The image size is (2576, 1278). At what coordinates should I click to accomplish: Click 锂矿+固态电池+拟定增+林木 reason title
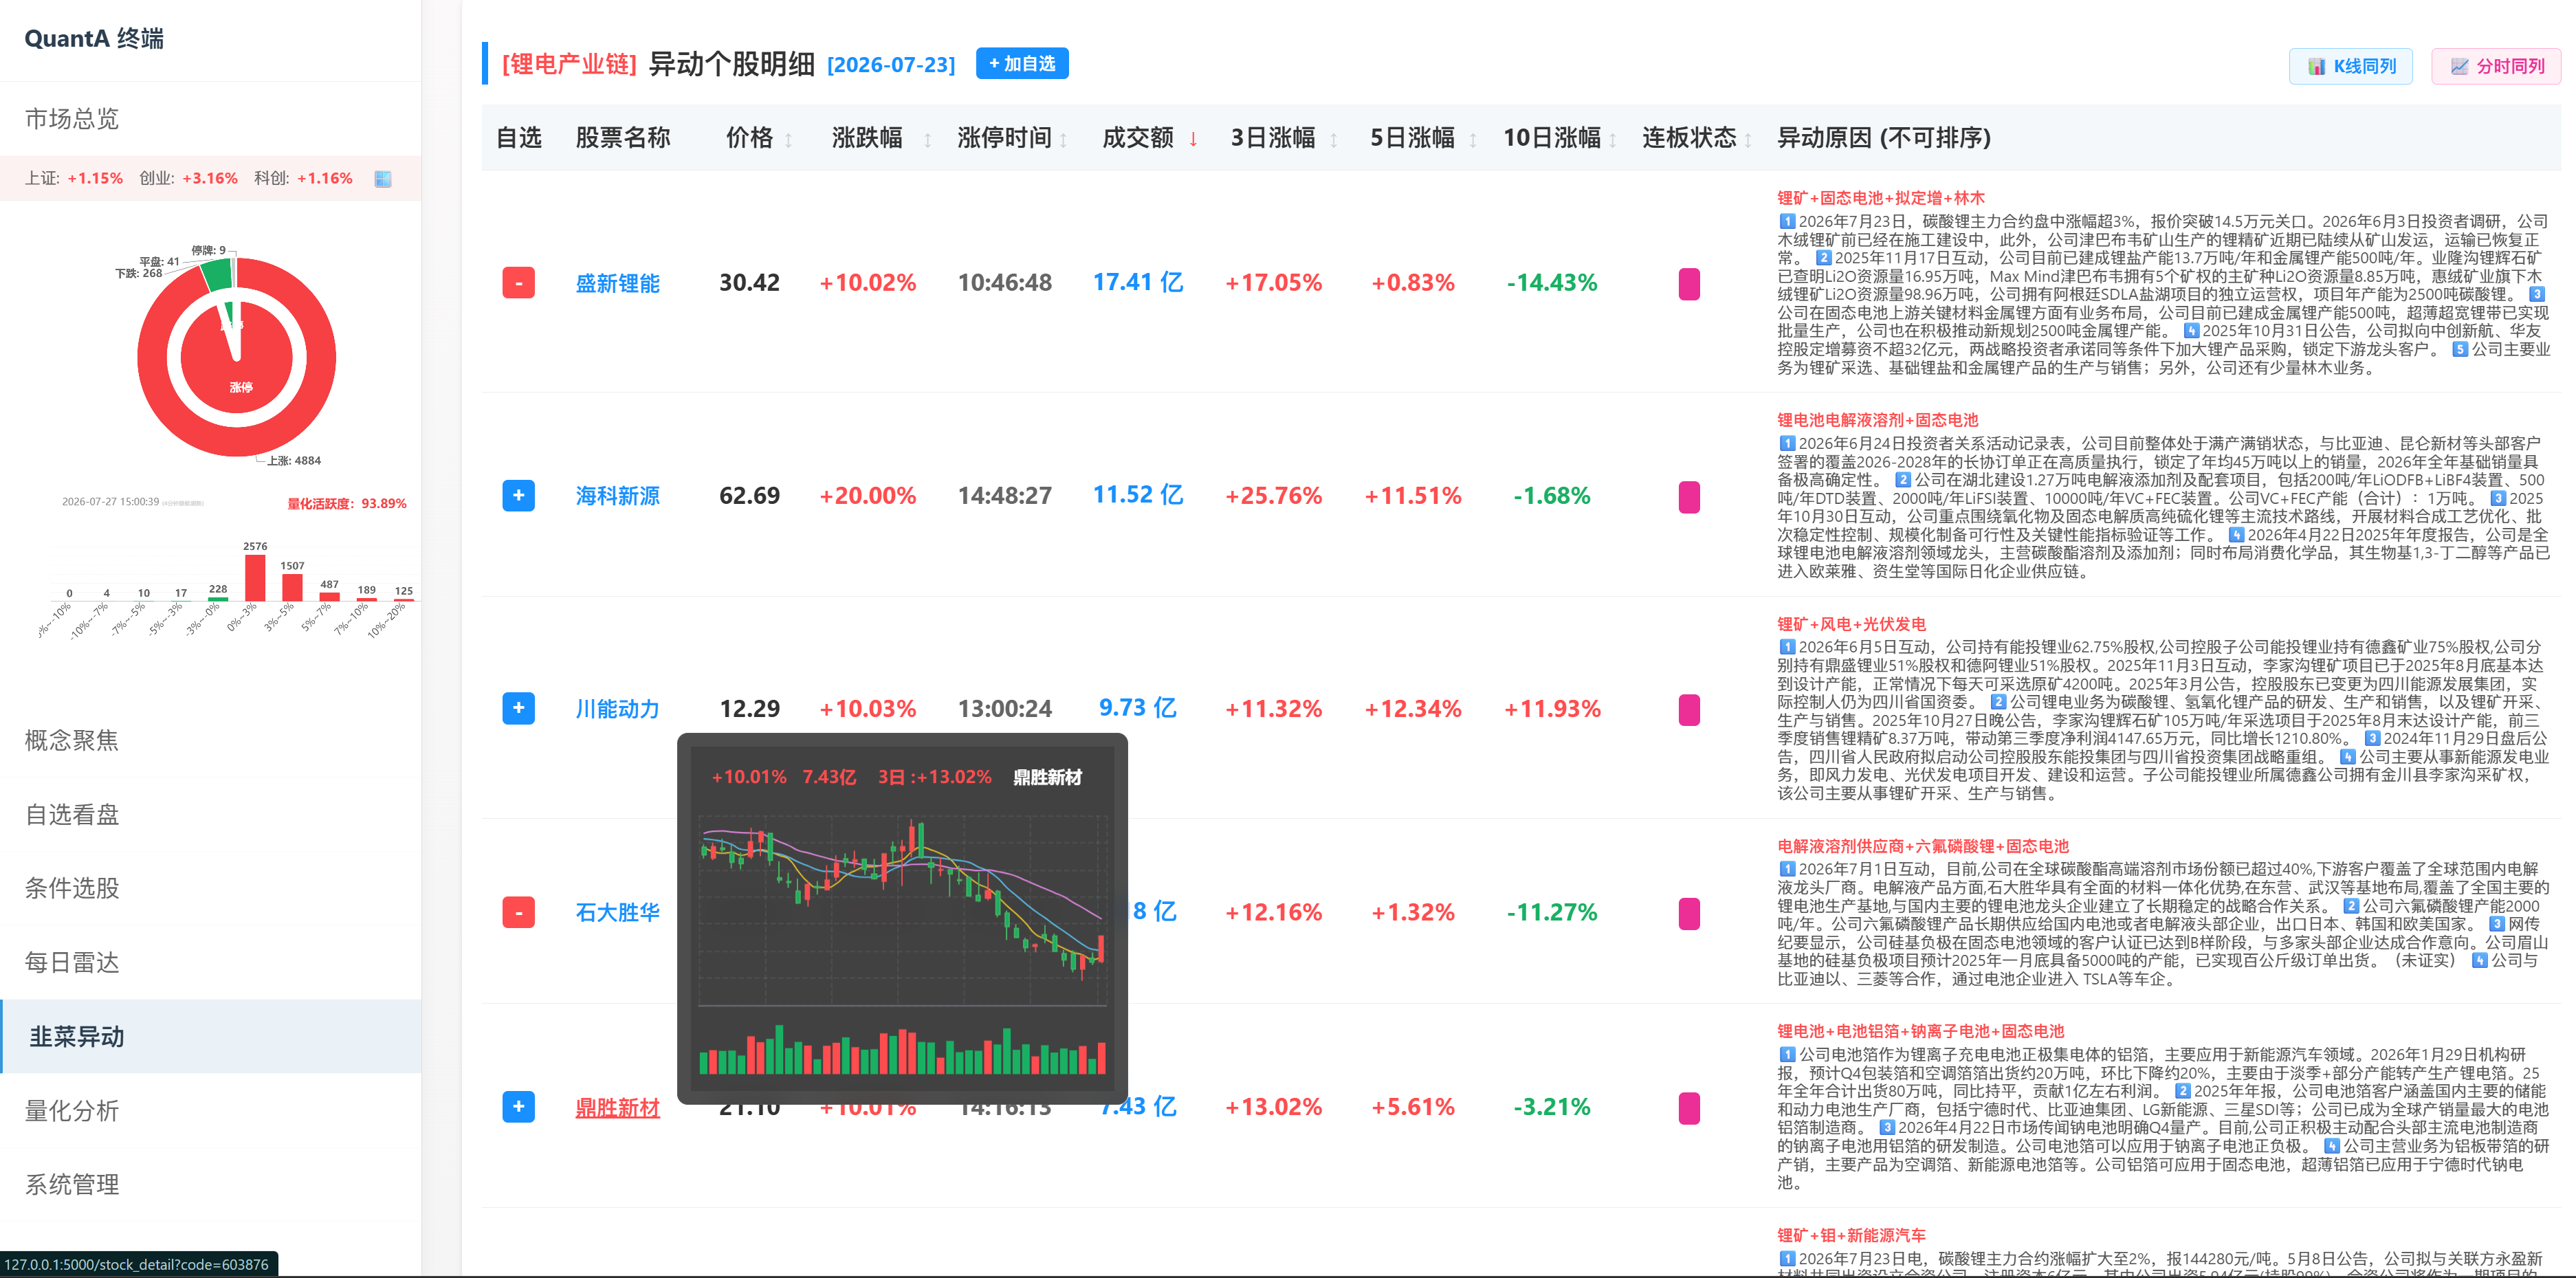click(1880, 198)
